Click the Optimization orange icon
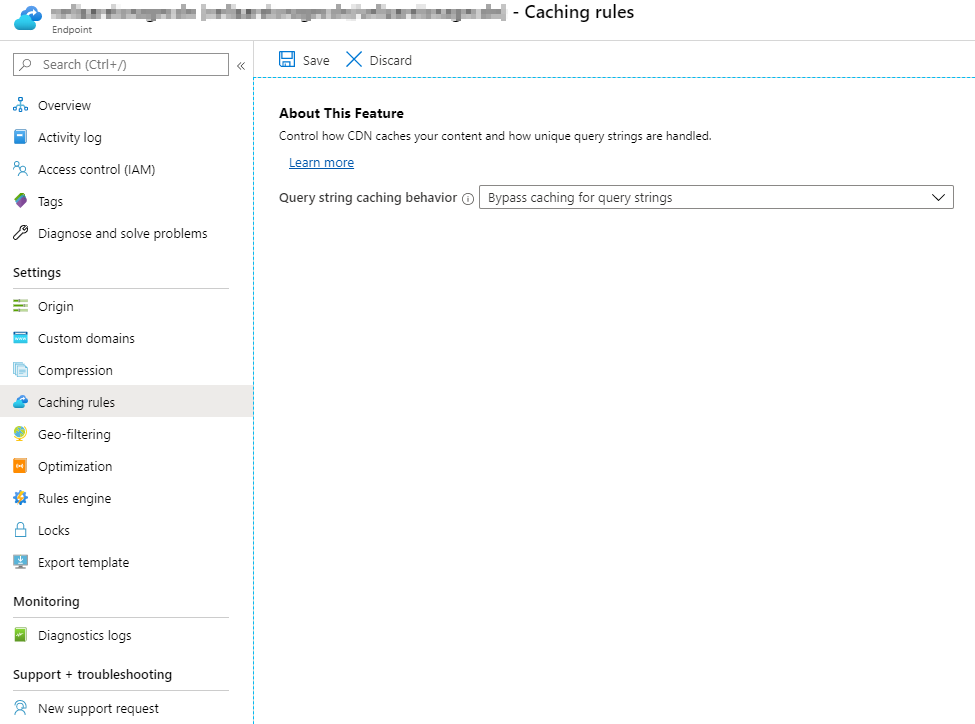The width and height of the screenshot is (975, 724). pos(21,465)
